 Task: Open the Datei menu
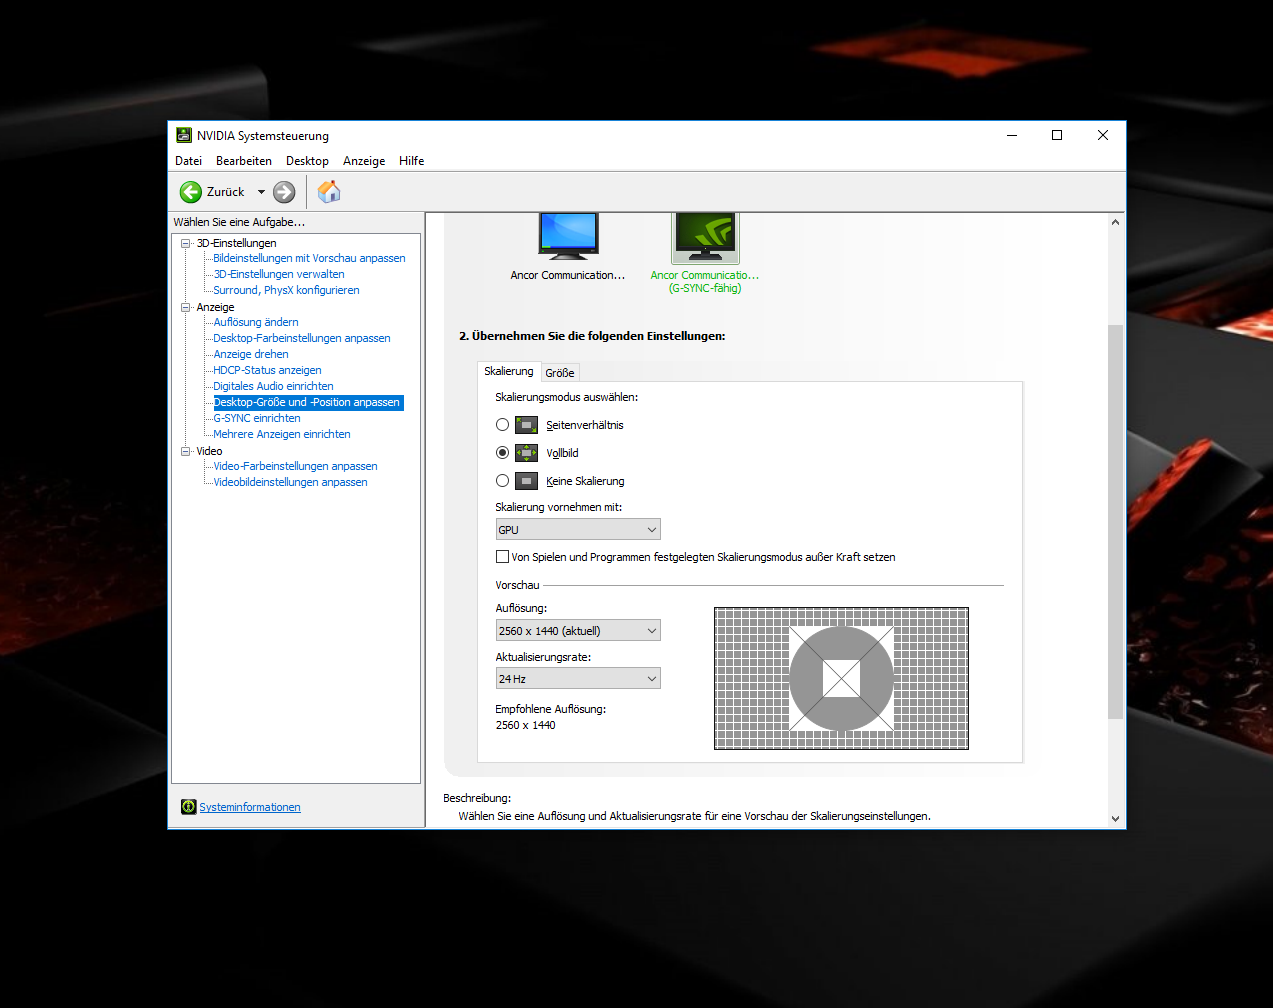point(188,161)
